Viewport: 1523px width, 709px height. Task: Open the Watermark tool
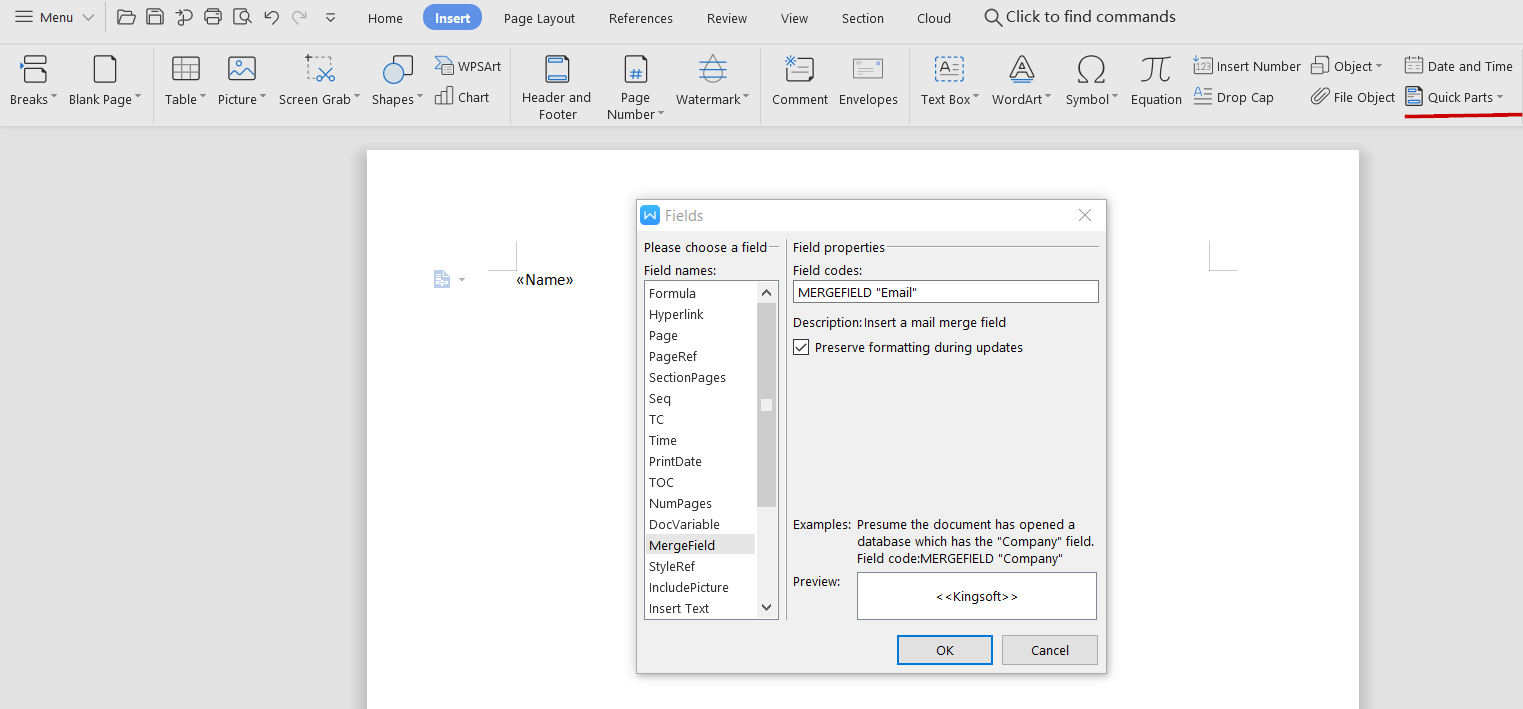click(x=712, y=81)
